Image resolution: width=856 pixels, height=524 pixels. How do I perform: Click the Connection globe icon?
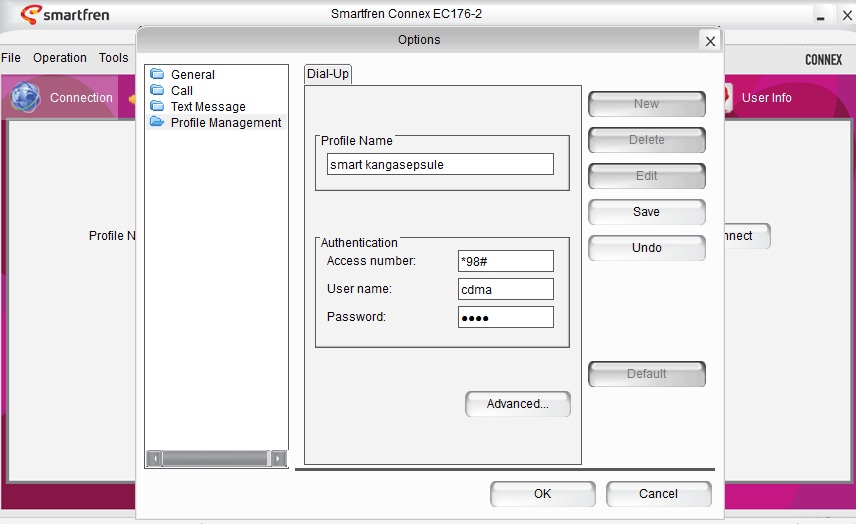(x=25, y=97)
